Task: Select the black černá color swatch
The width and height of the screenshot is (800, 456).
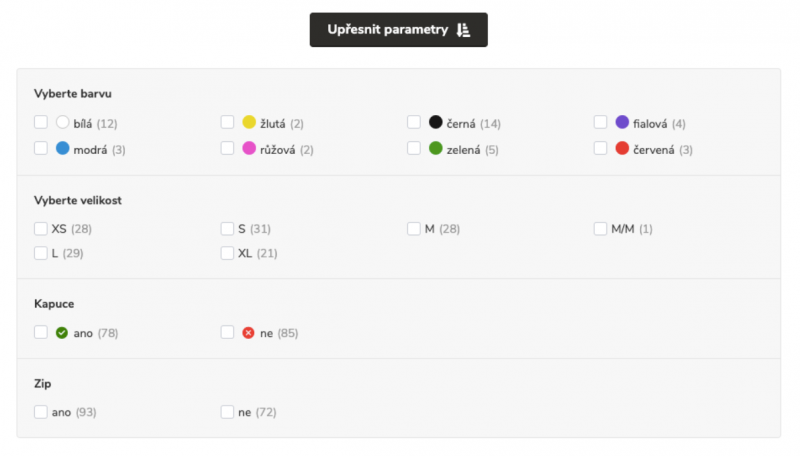Action: 435,122
